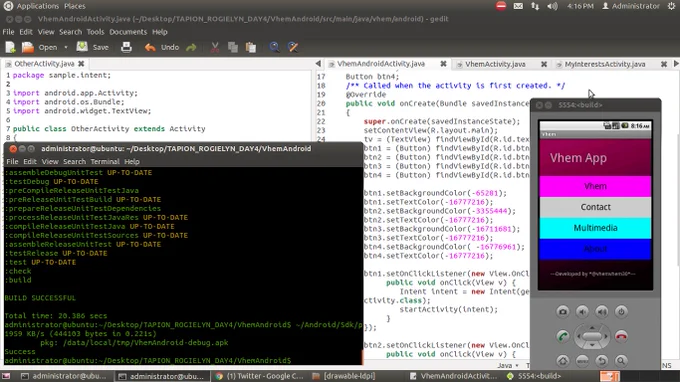Close the VhemAndroidActivity.java tab

click(443, 64)
